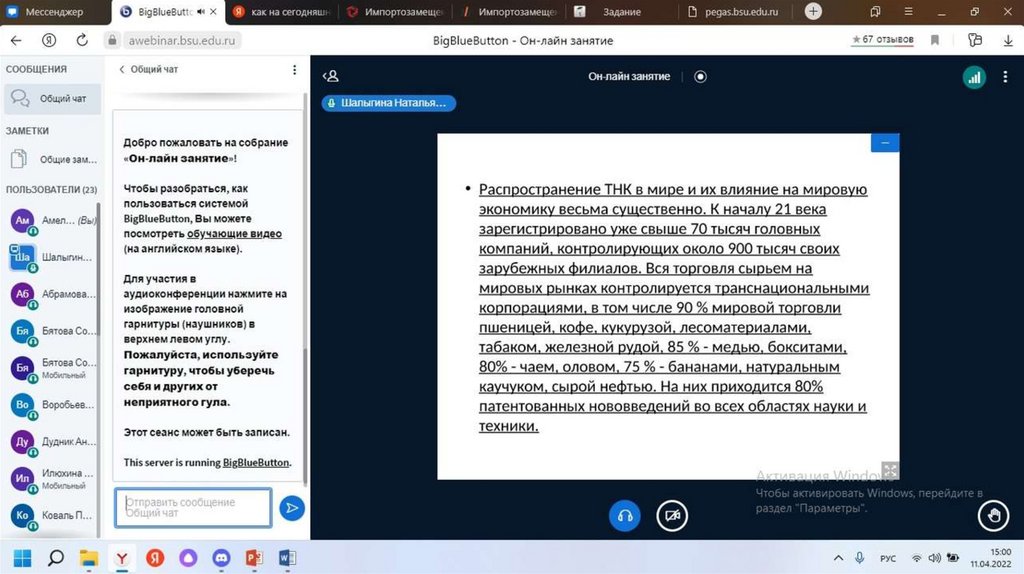The height and width of the screenshot is (574, 1024).
Task: Select user Воробьев in users list
Action: click(52, 405)
